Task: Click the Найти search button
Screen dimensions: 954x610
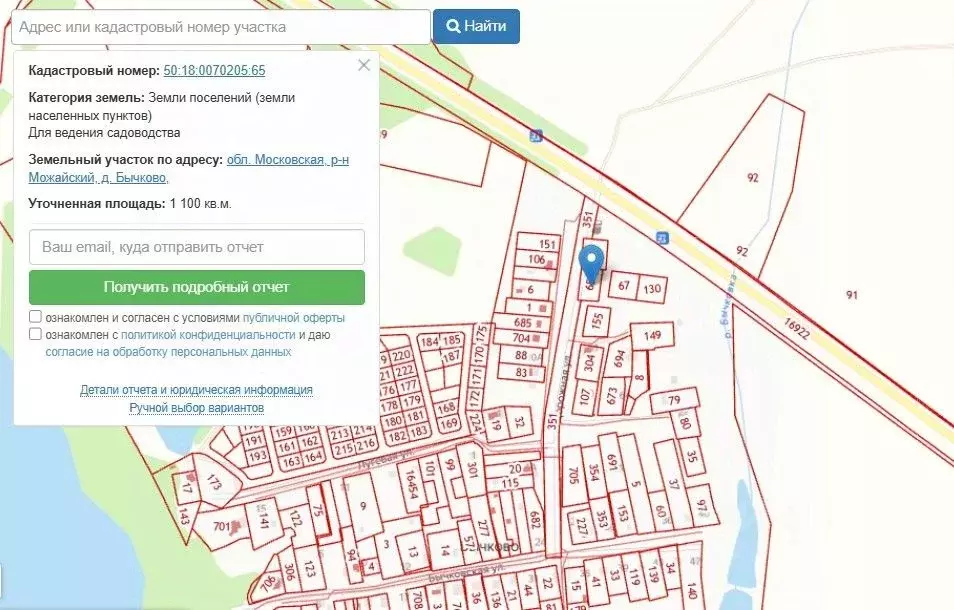Action: click(x=476, y=26)
